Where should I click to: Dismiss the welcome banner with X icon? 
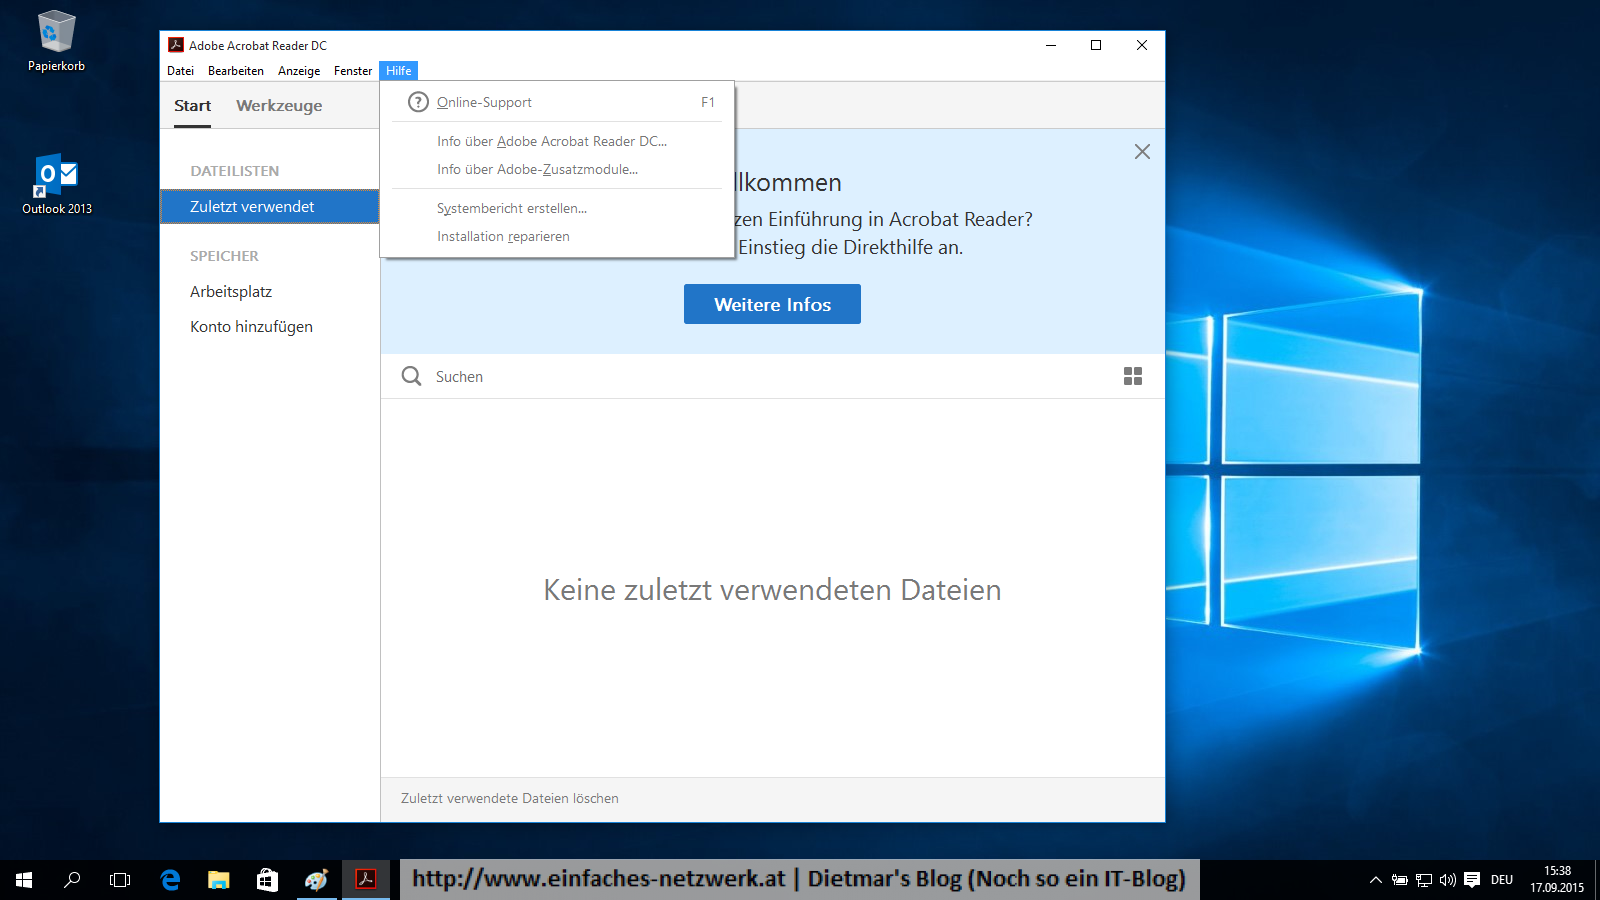point(1142,152)
